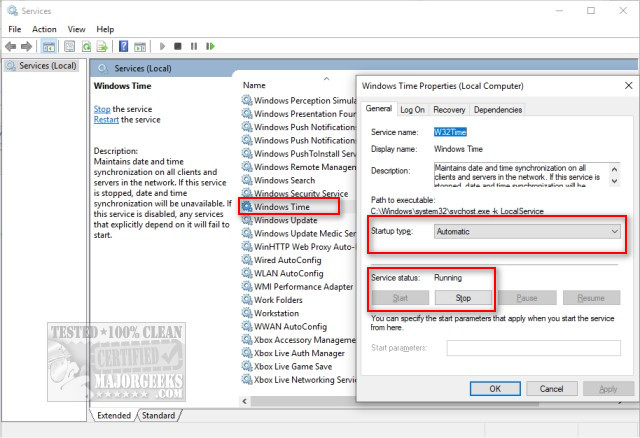Click OK in the Properties dialog
Viewport: 640px width, 438px height.
[495, 389]
